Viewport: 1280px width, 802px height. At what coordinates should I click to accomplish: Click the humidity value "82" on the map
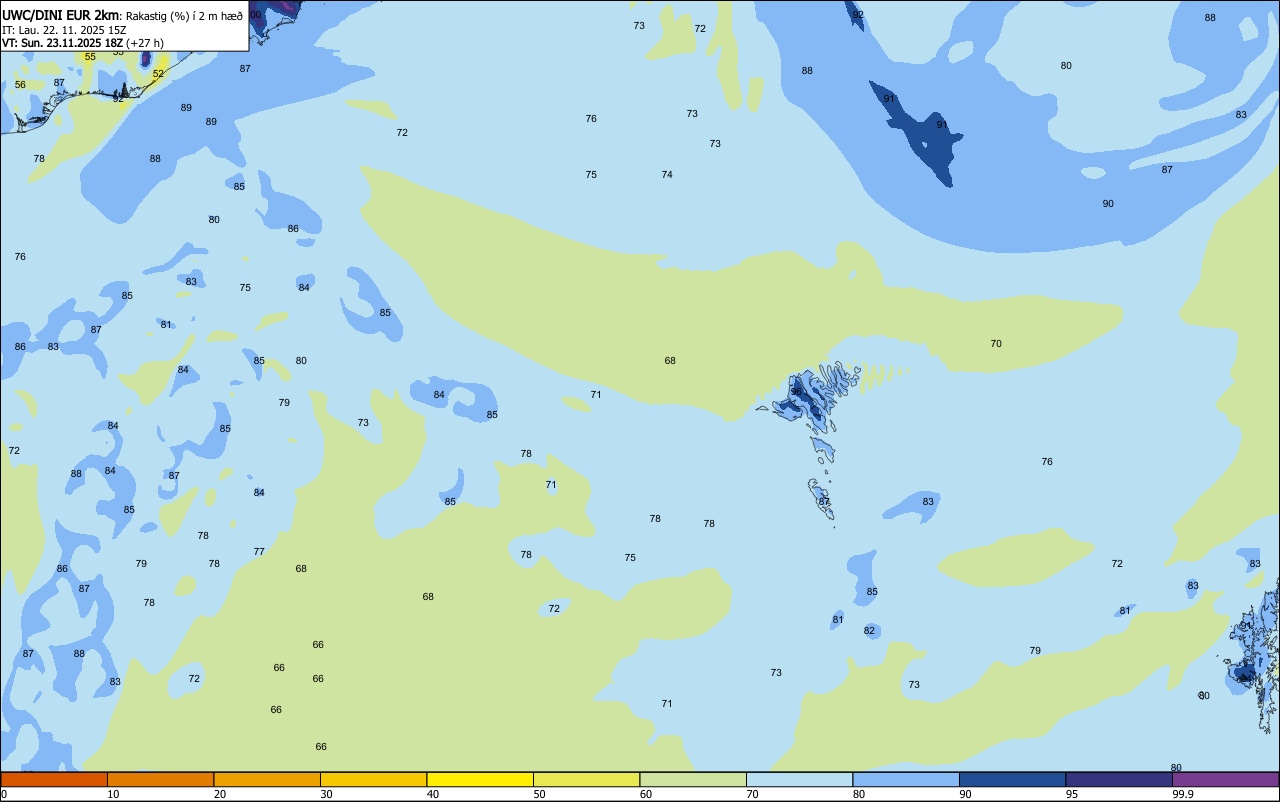click(869, 631)
